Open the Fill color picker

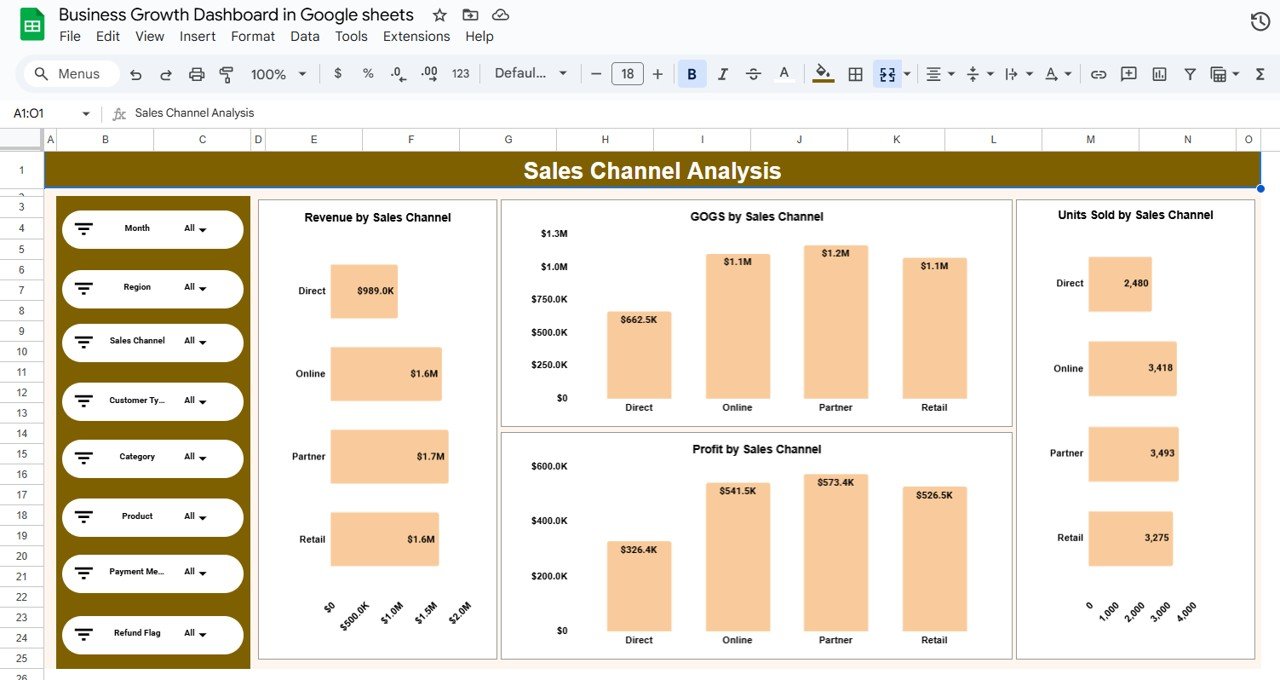click(821, 73)
